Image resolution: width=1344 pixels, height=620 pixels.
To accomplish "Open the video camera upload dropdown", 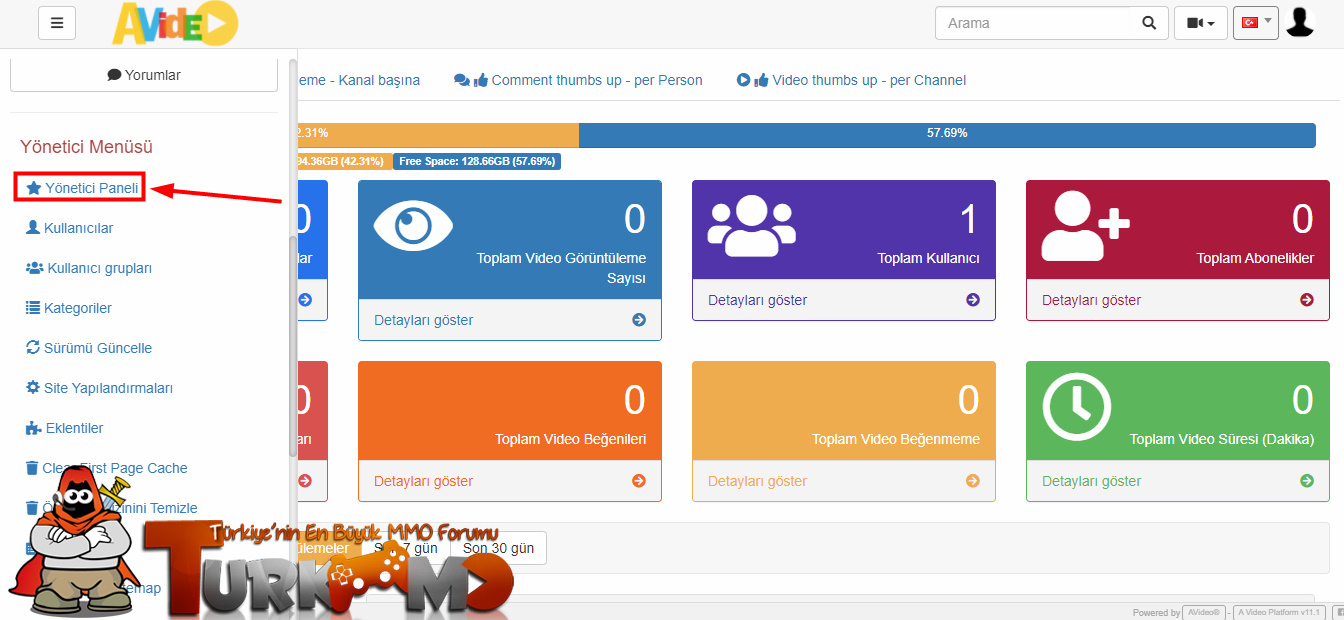I will tap(1201, 23).
